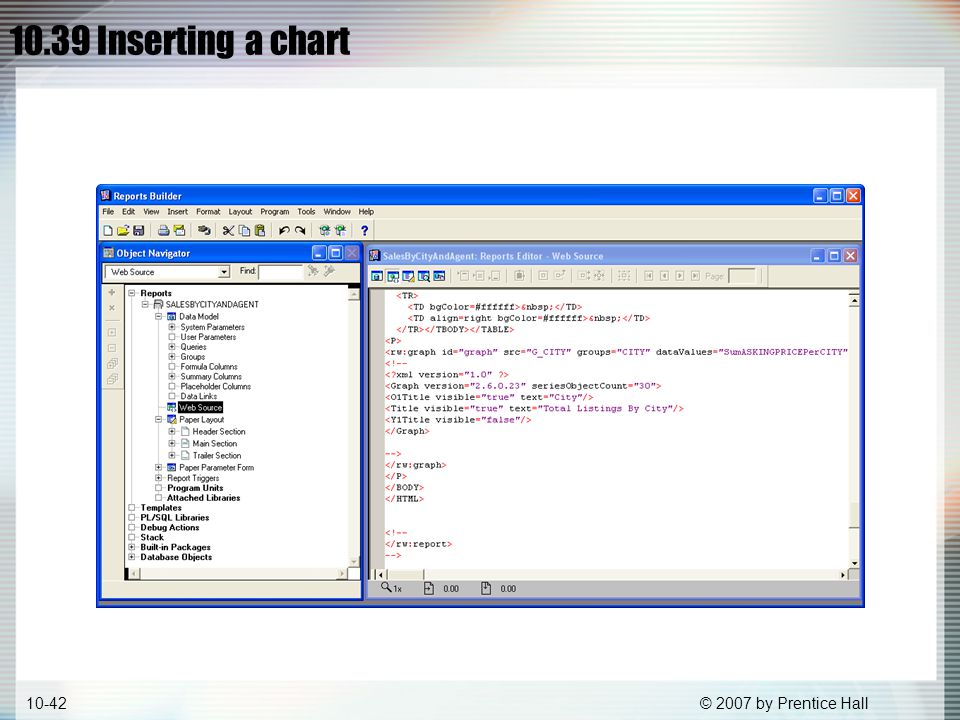Collapse the Paper Layout node
The image size is (960, 720).
coord(159,419)
